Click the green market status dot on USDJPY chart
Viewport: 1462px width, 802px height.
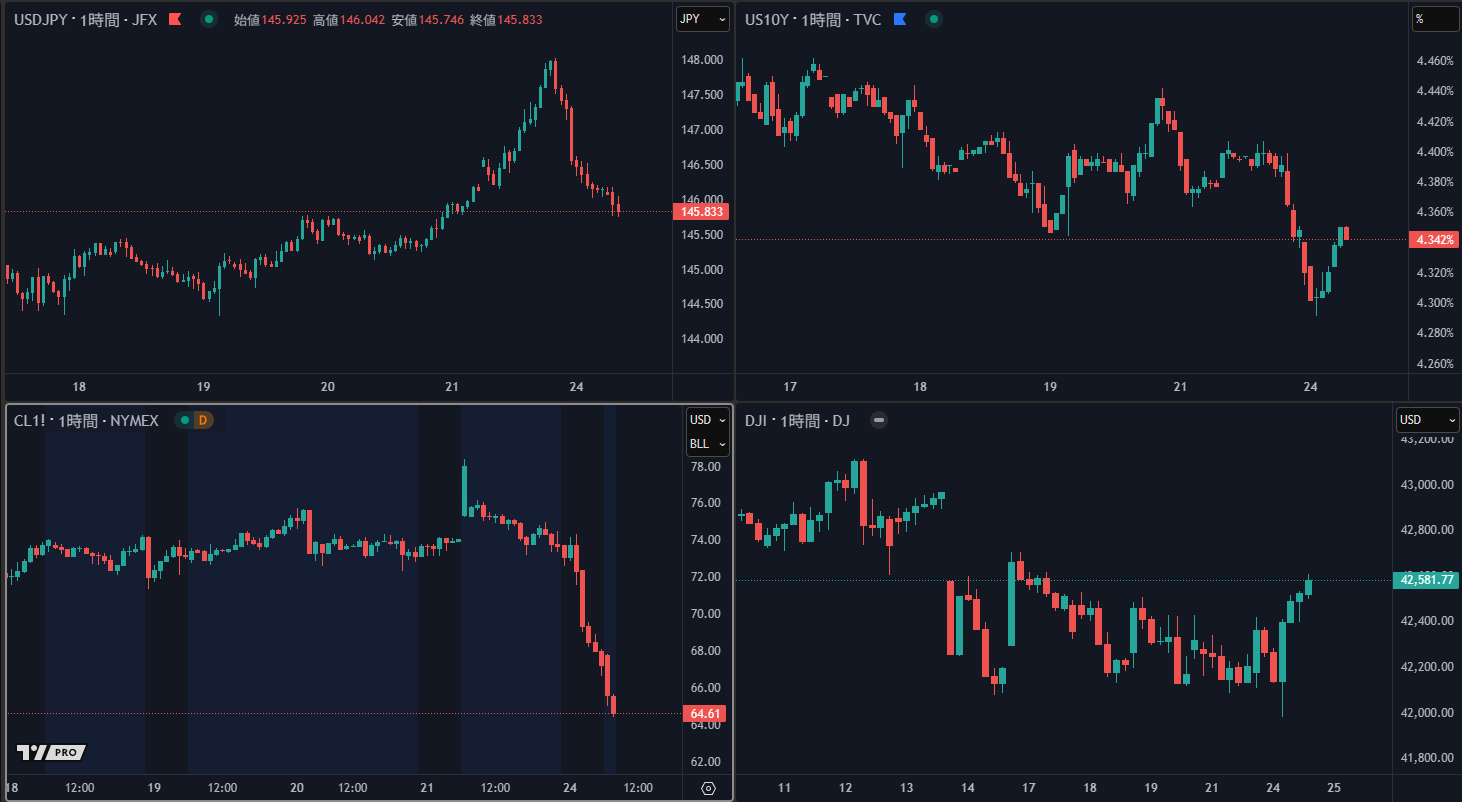pos(208,19)
